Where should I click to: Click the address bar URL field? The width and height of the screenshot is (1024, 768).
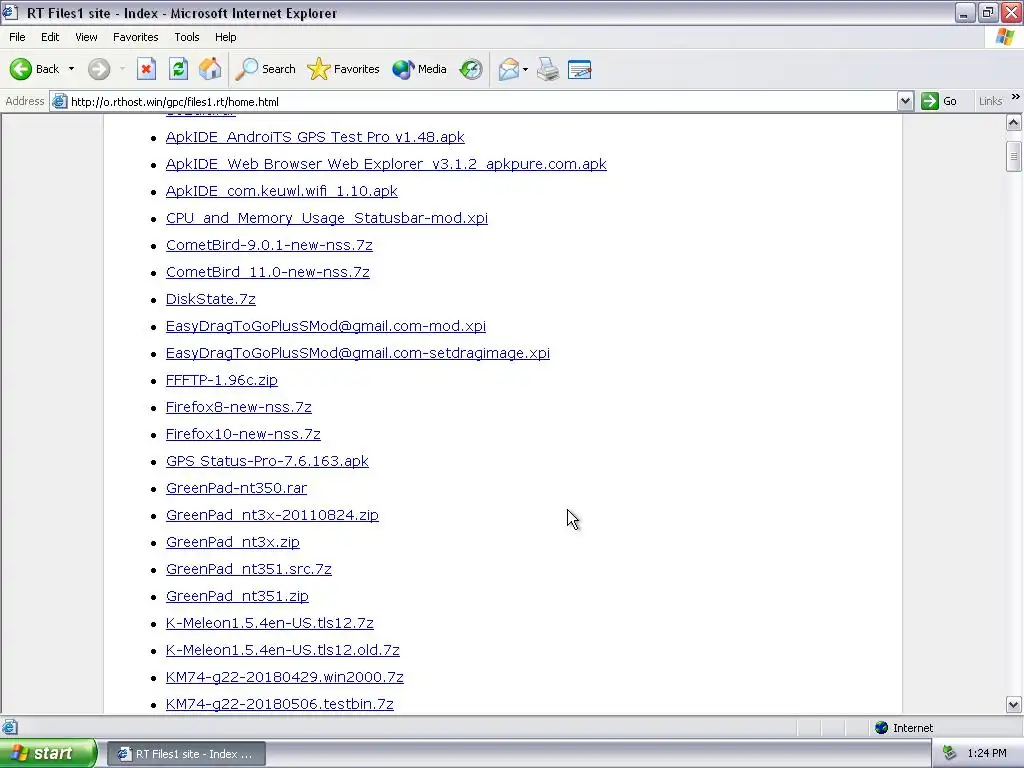pyautogui.click(x=482, y=101)
